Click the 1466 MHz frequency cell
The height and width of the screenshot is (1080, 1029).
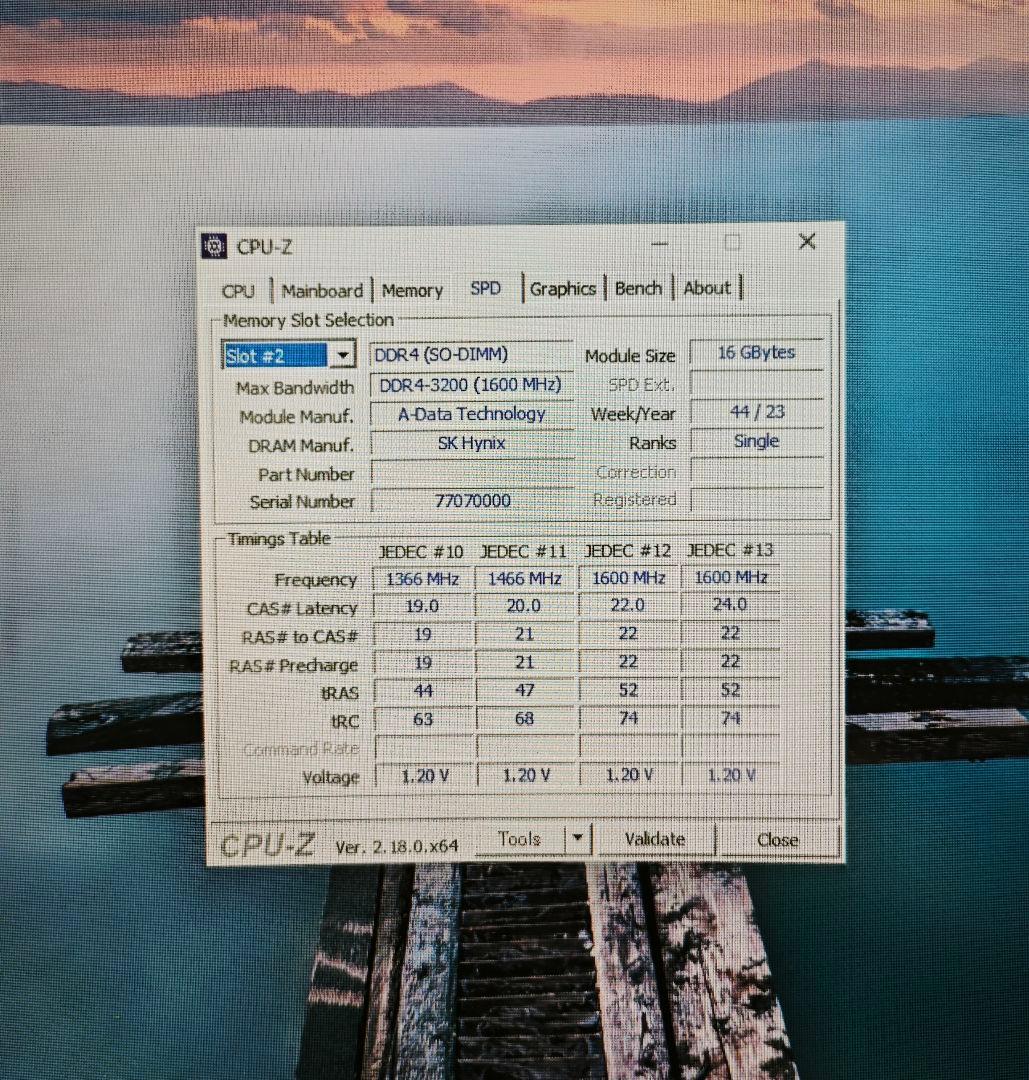[x=524, y=578]
